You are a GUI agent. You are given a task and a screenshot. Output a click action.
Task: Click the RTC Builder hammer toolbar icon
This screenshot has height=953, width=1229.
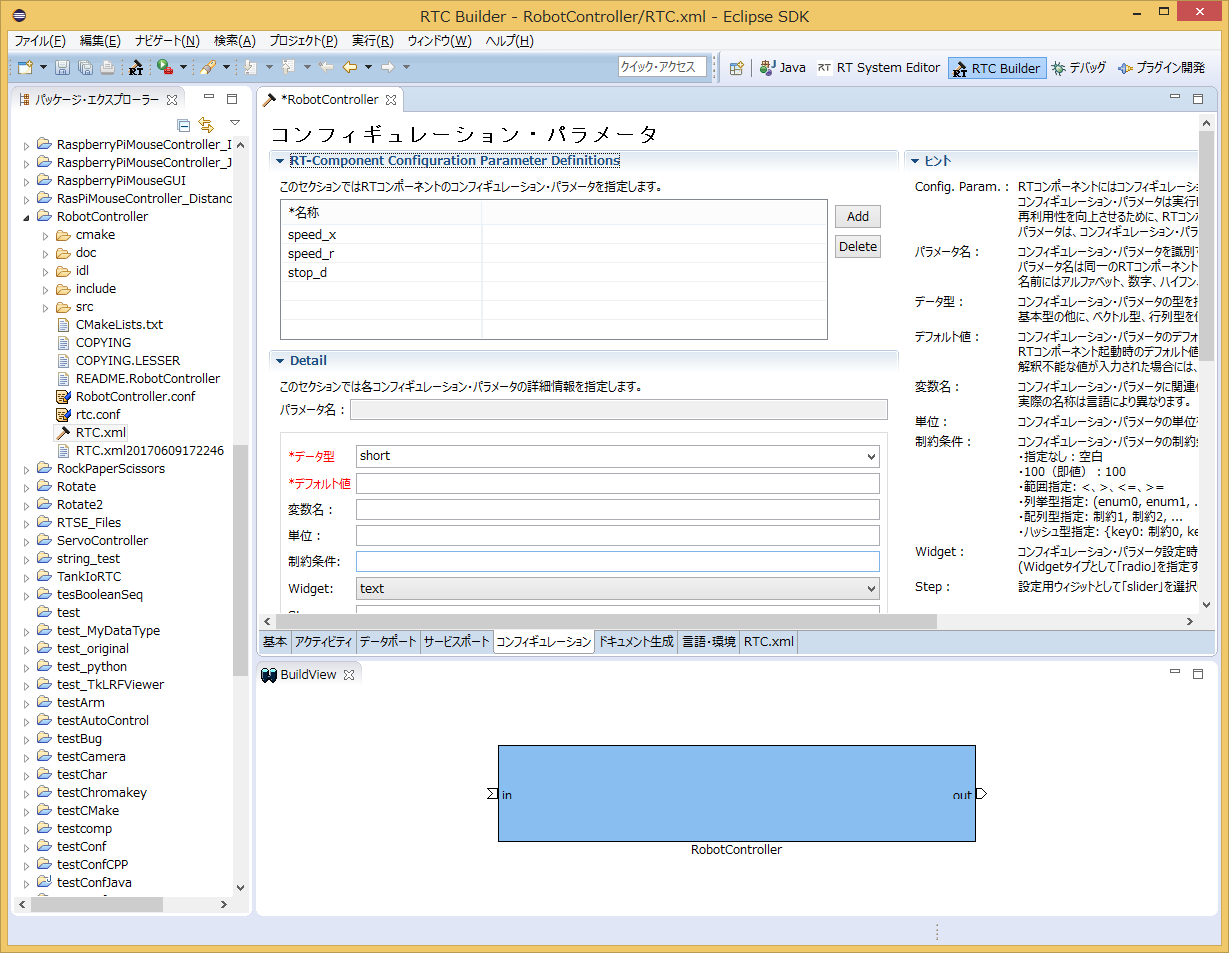click(135, 68)
